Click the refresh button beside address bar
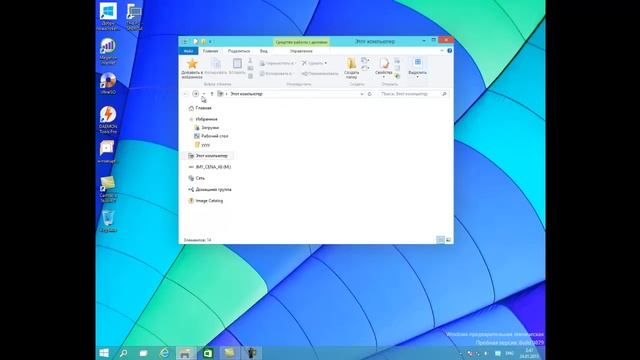The height and width of the screenshot is (360, 640). [x=370, y=94]
